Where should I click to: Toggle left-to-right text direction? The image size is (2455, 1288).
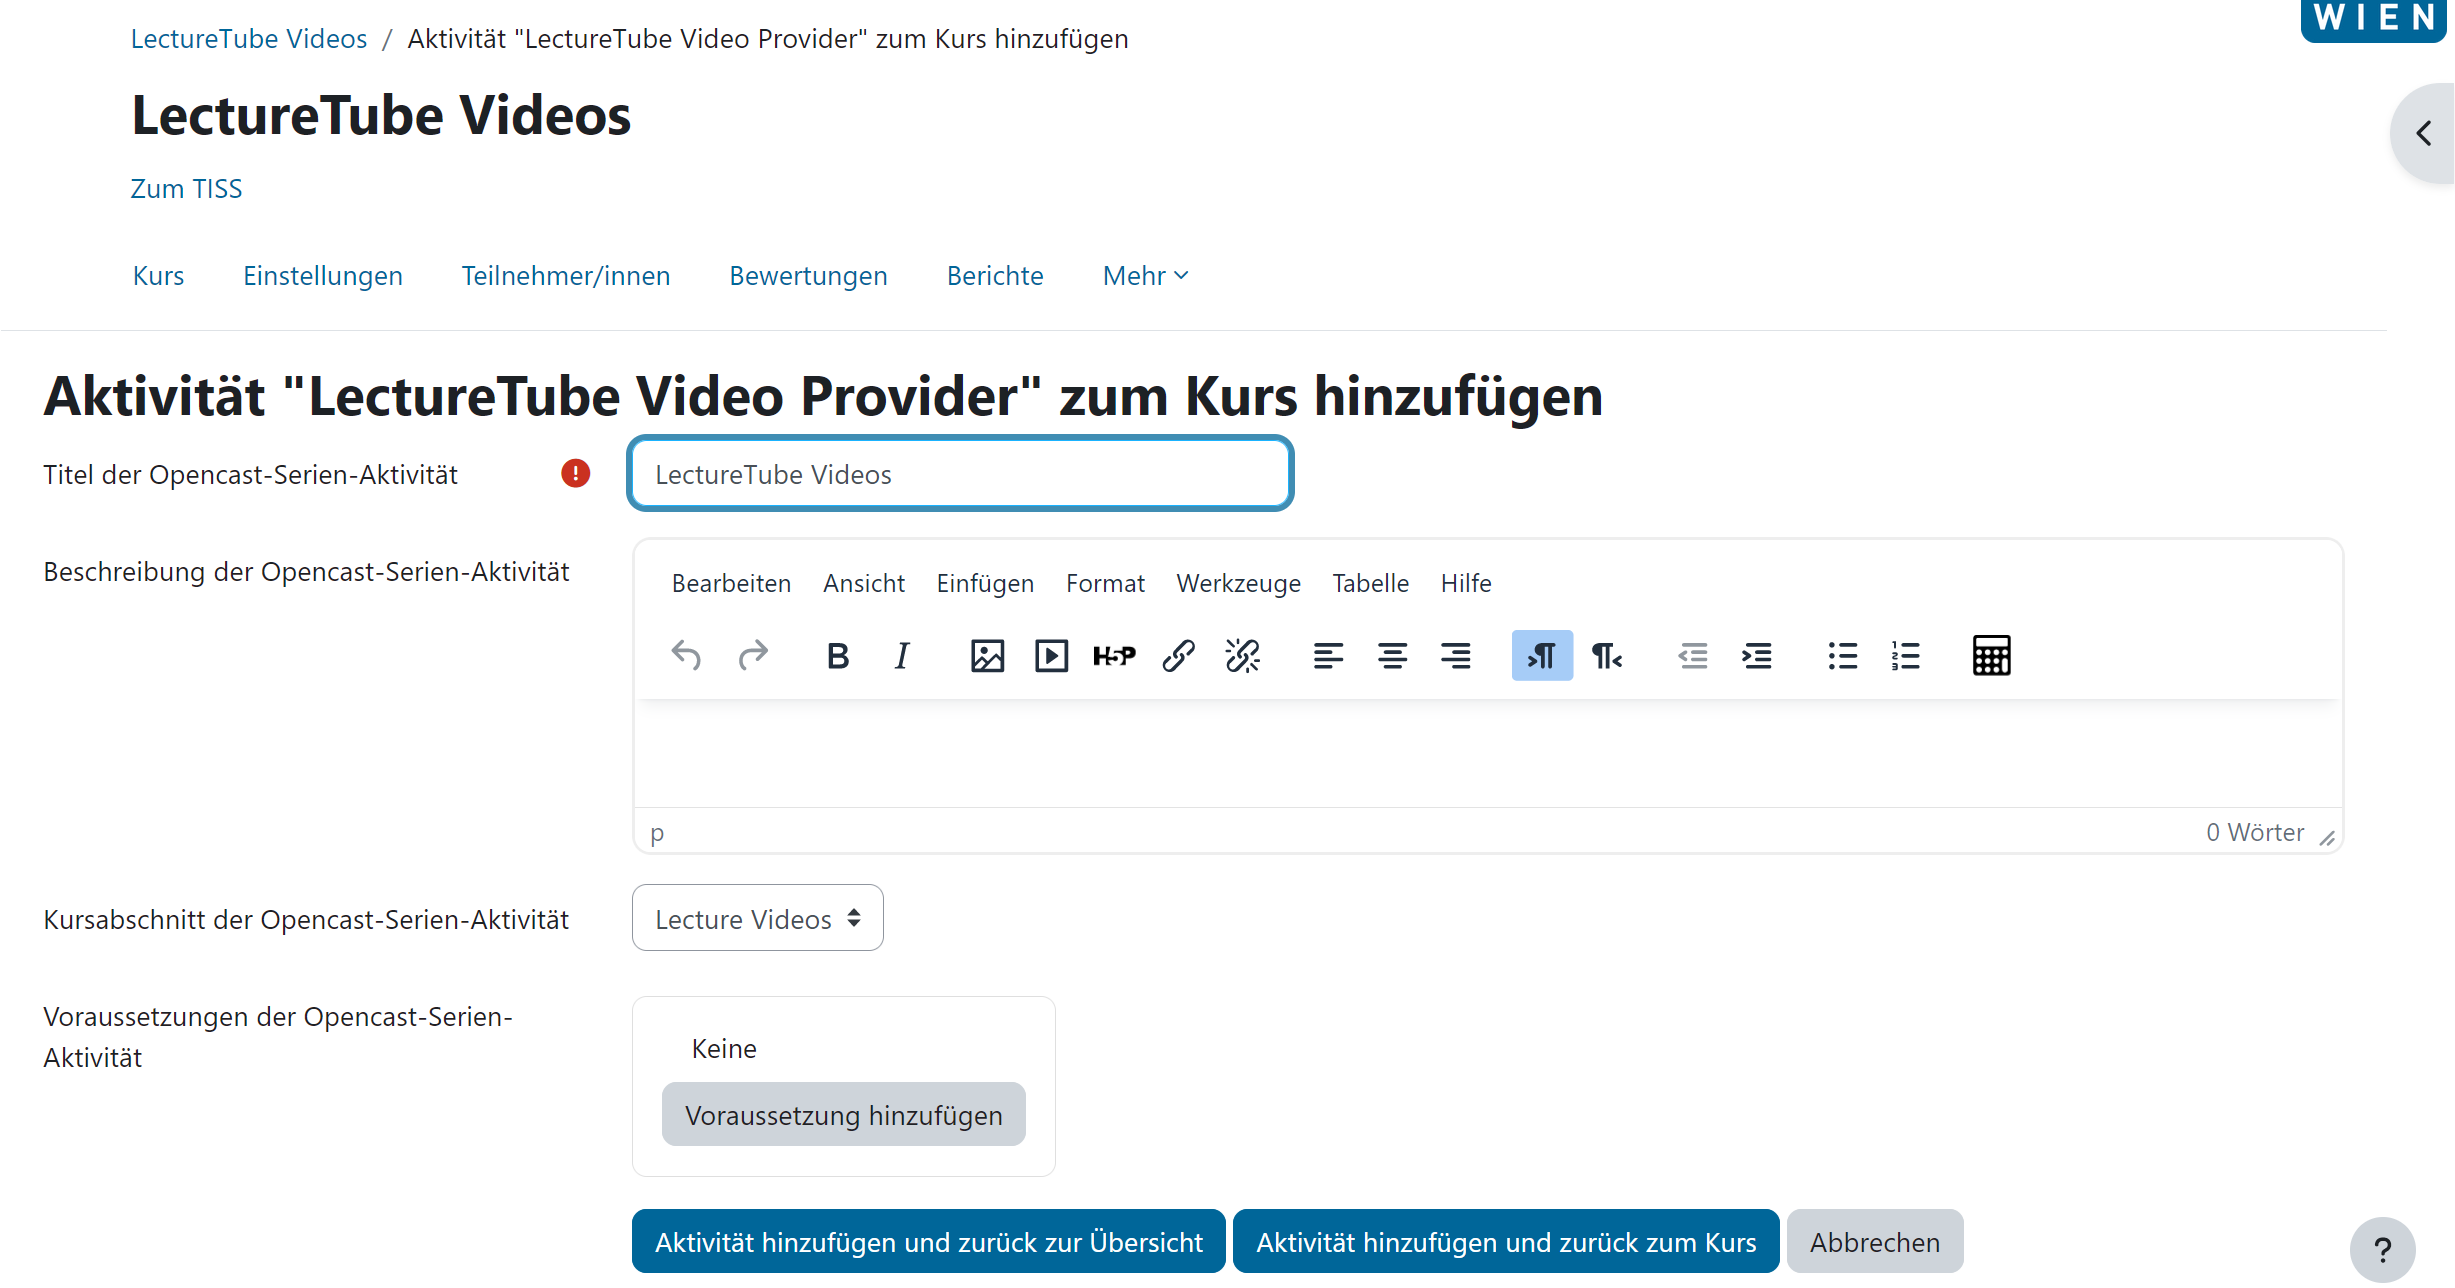coord(1542,656)
